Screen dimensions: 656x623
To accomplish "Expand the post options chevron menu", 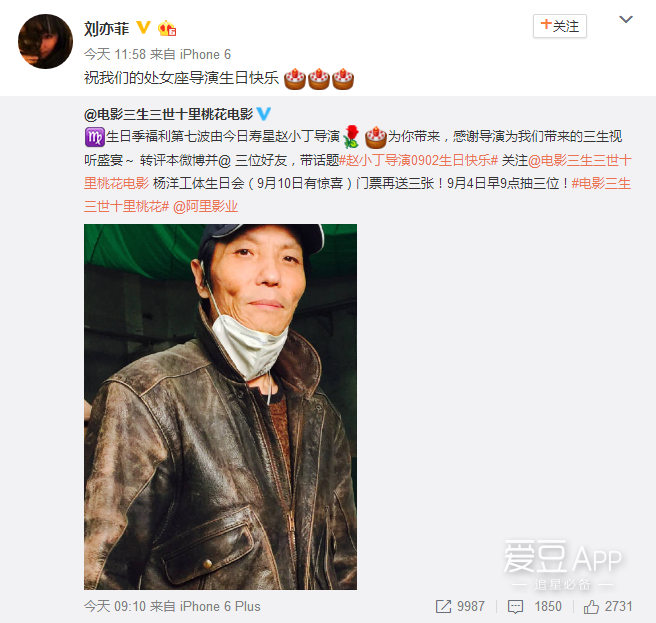I will [x=625, y=19].
